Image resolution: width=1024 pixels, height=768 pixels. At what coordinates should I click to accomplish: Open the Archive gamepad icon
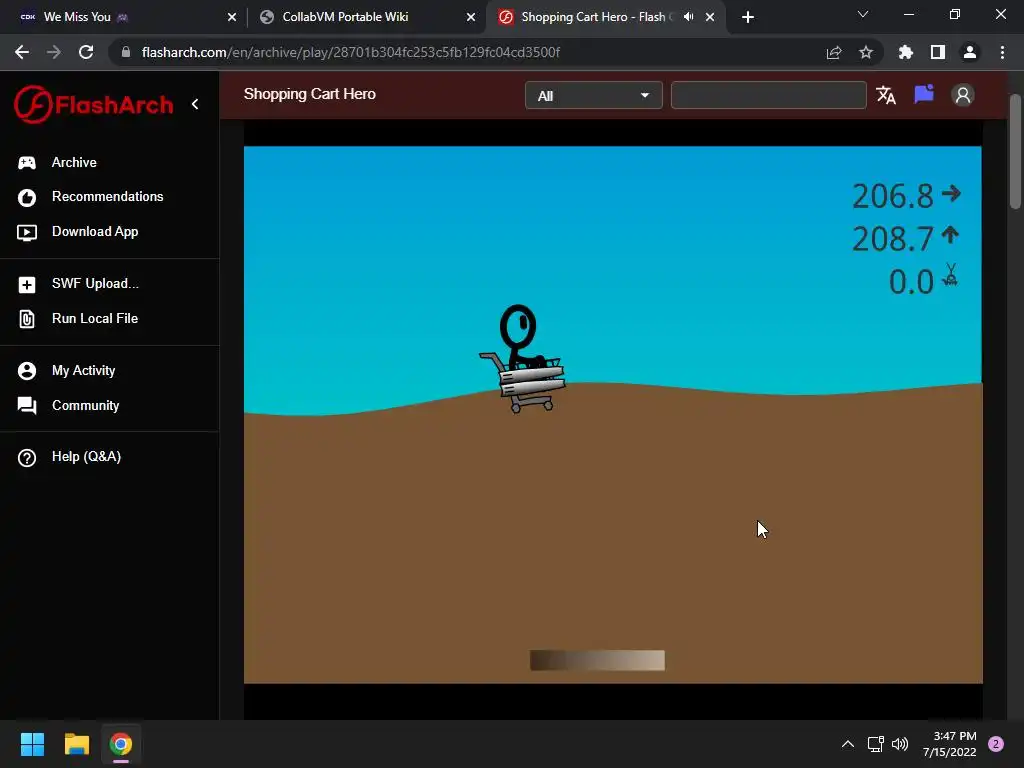point(27,163)
